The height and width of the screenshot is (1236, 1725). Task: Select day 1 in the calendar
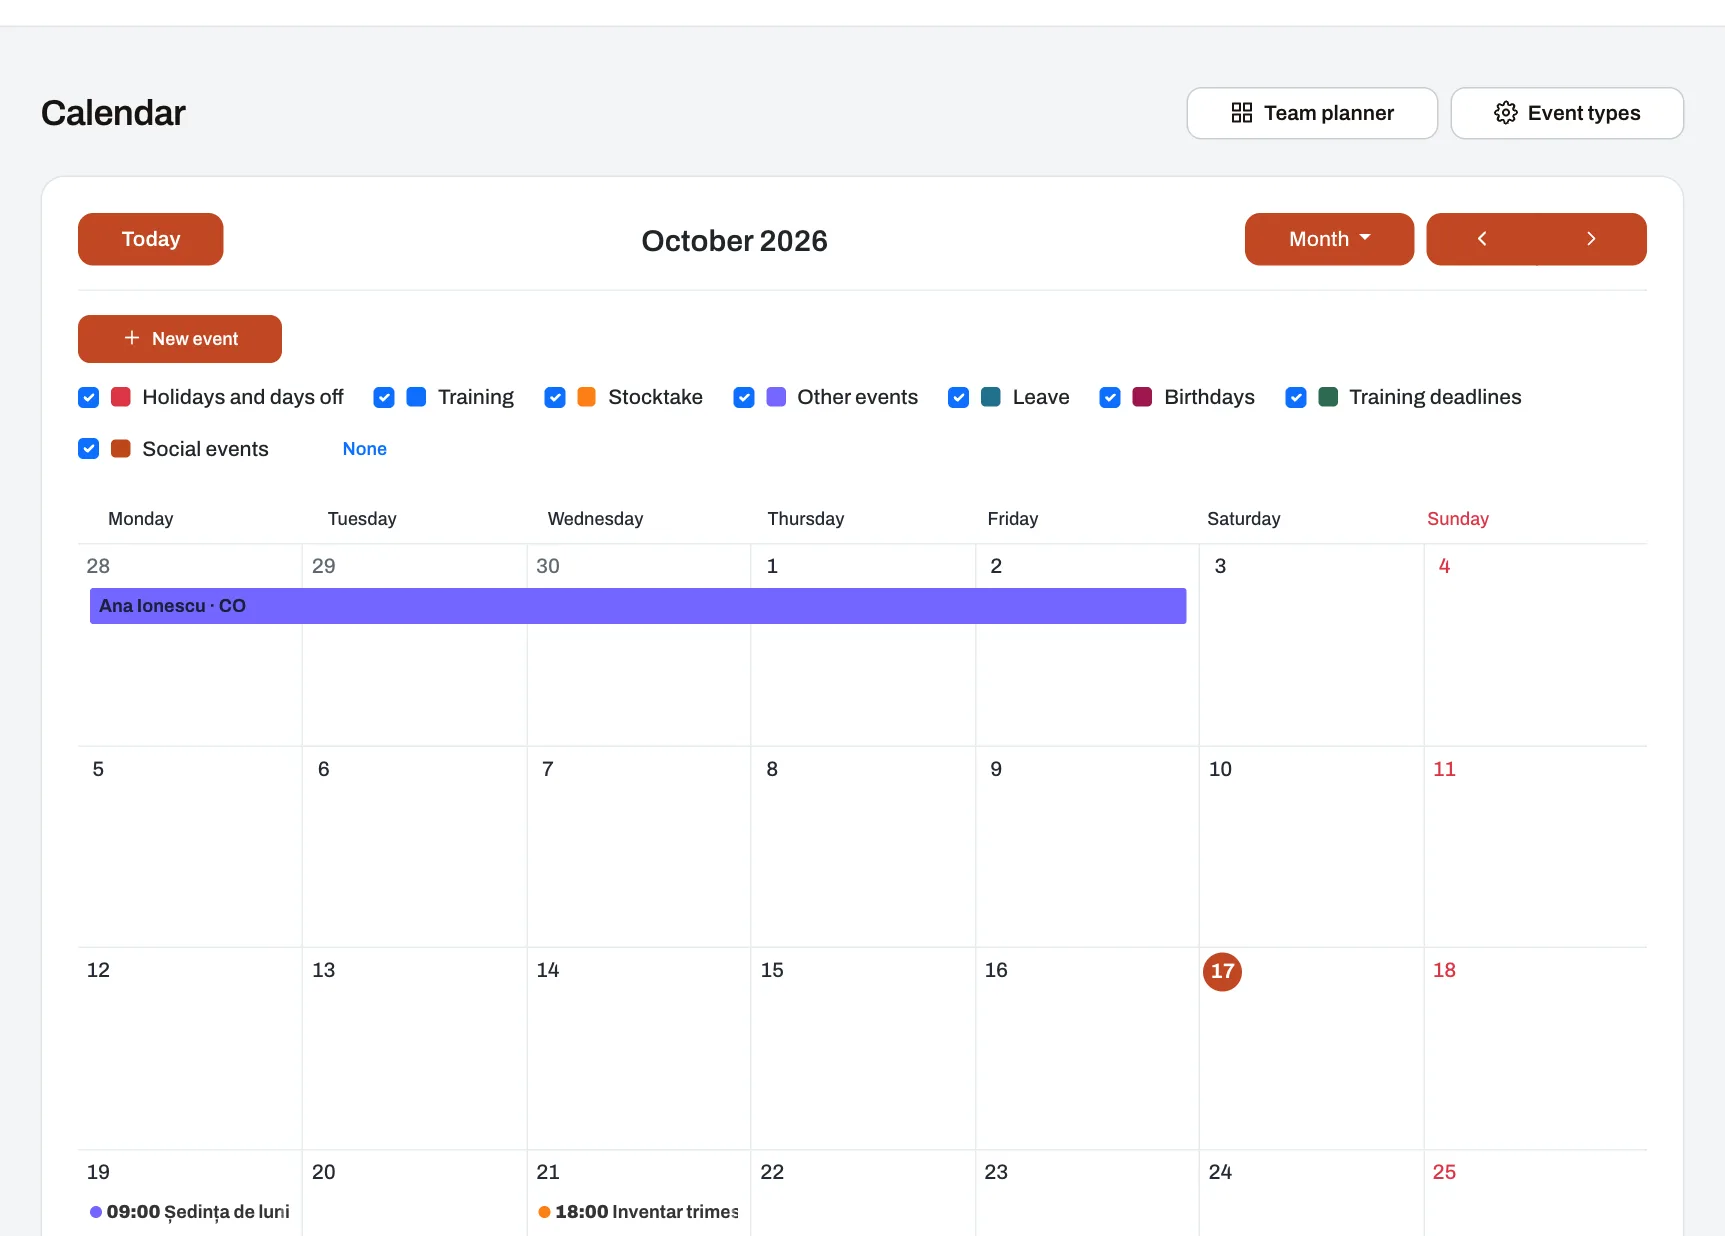coord(772,566)
